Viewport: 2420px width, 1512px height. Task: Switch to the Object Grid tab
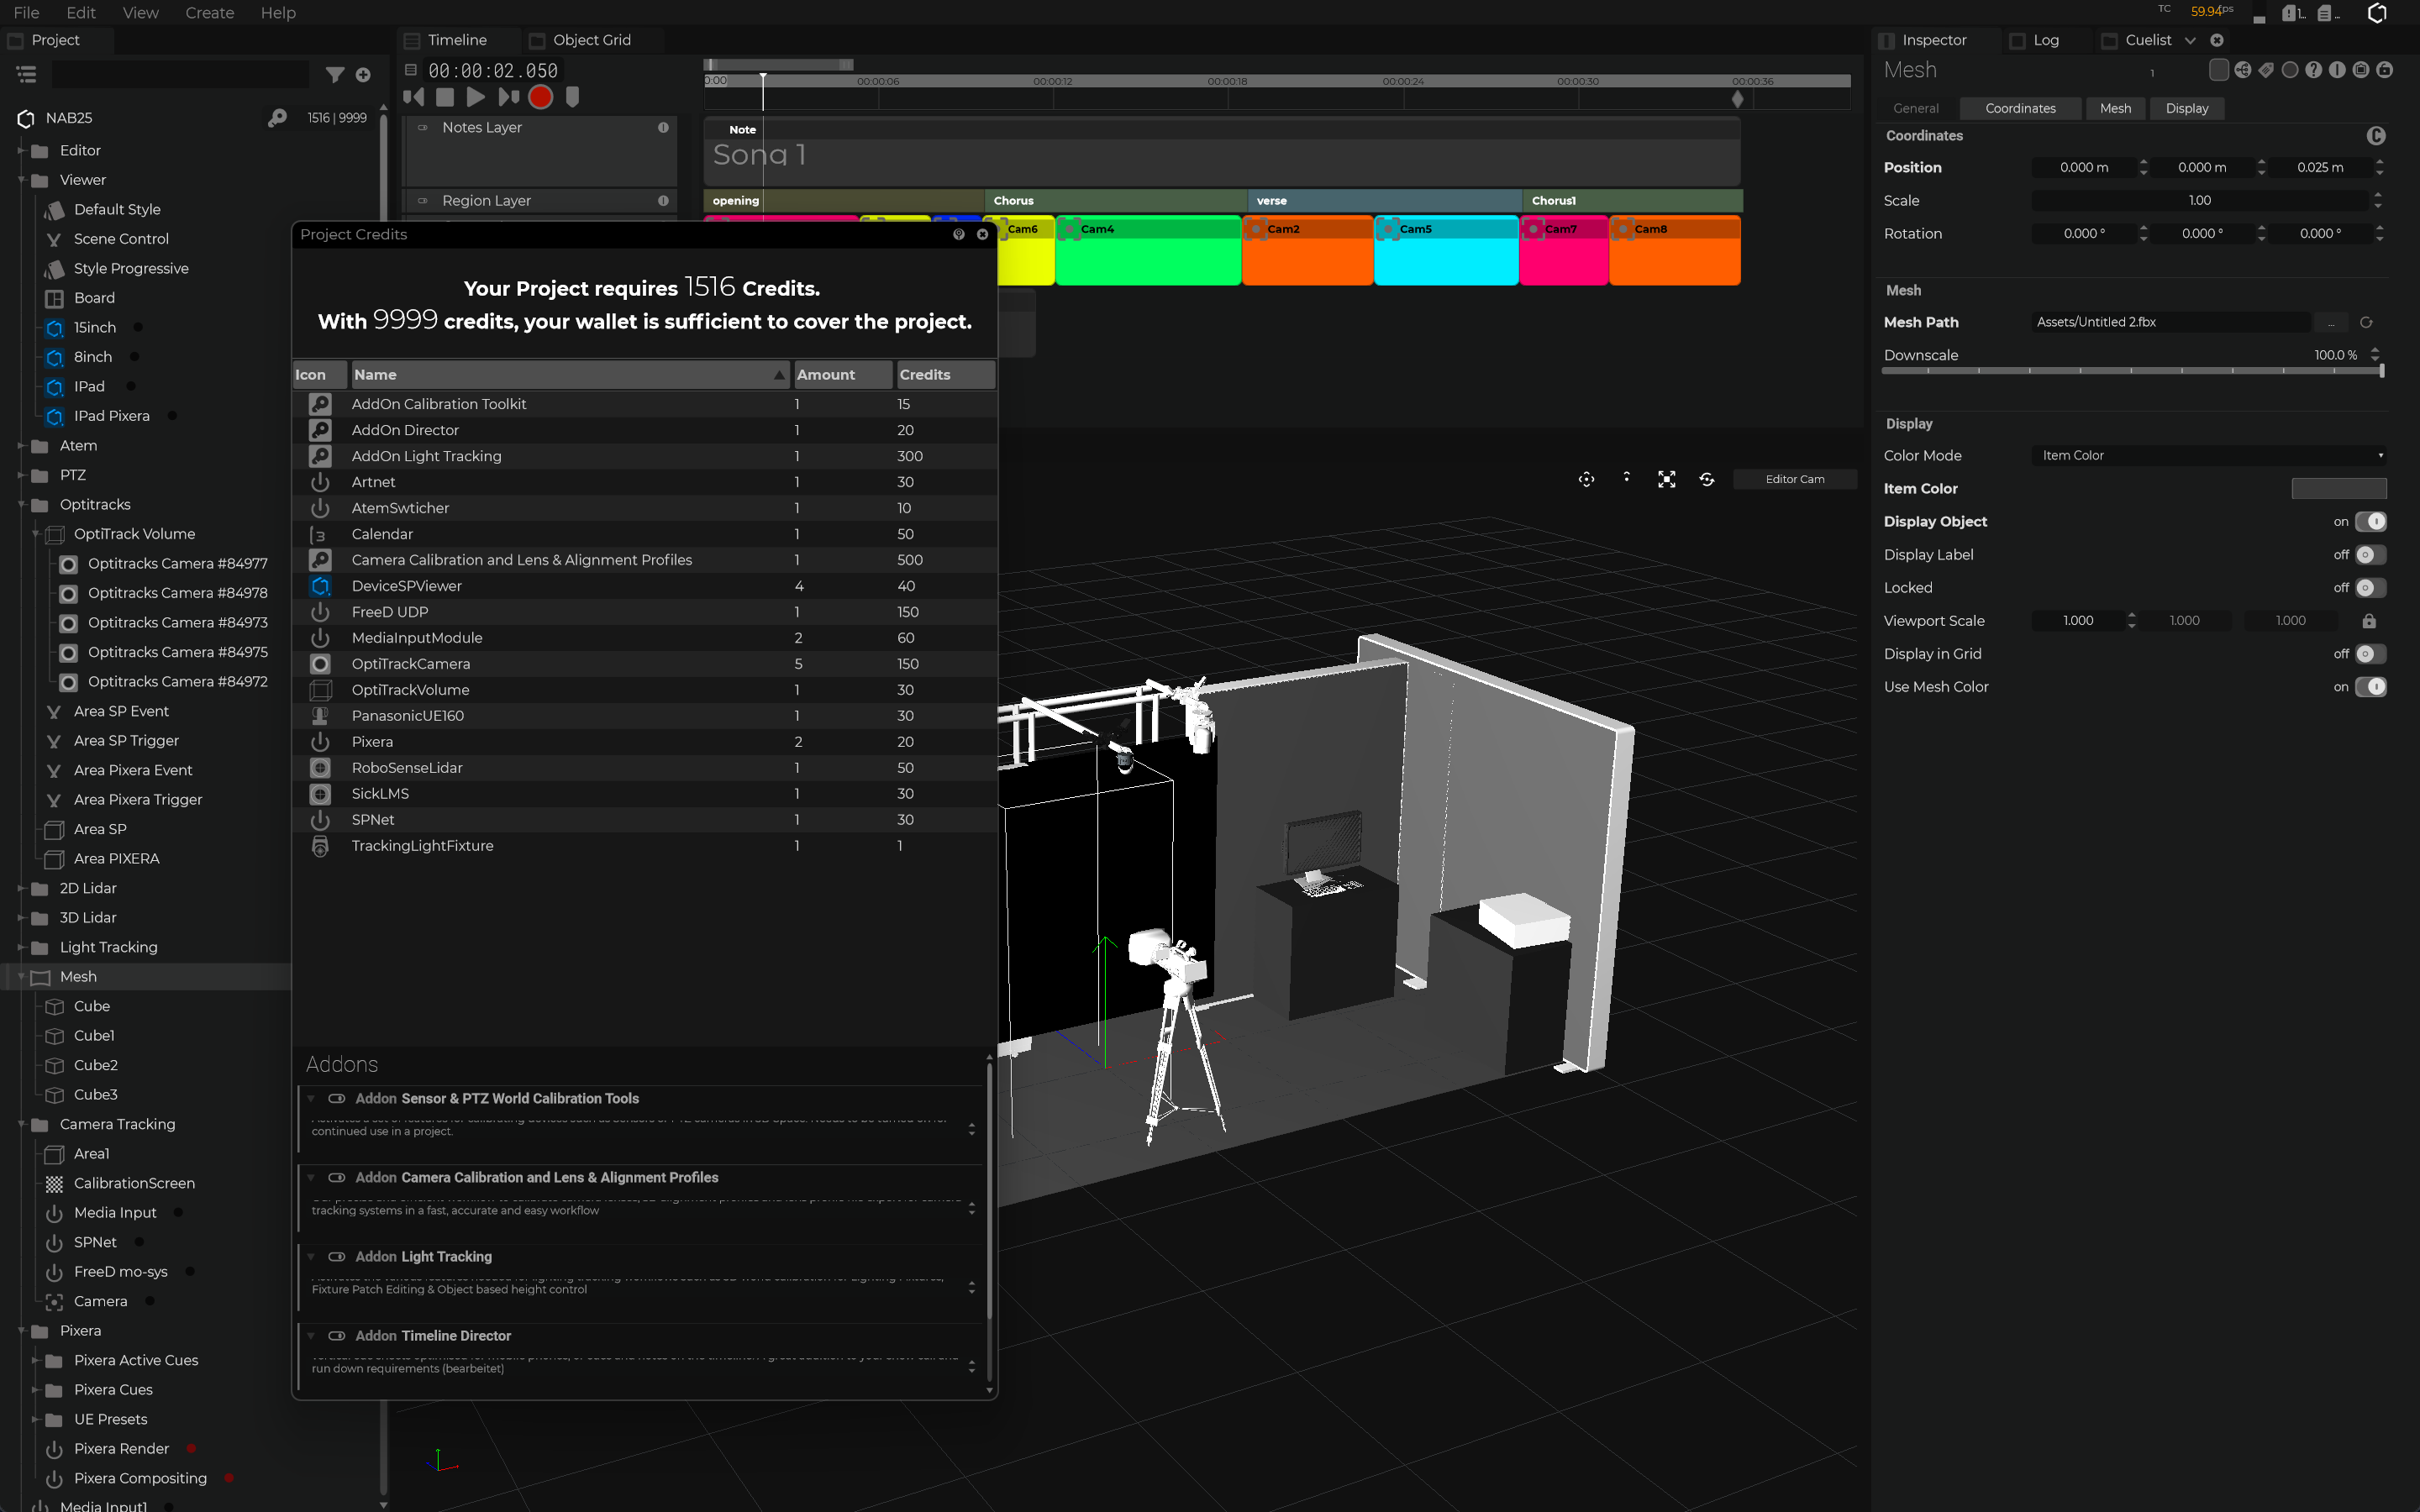[x=591, y=40]
